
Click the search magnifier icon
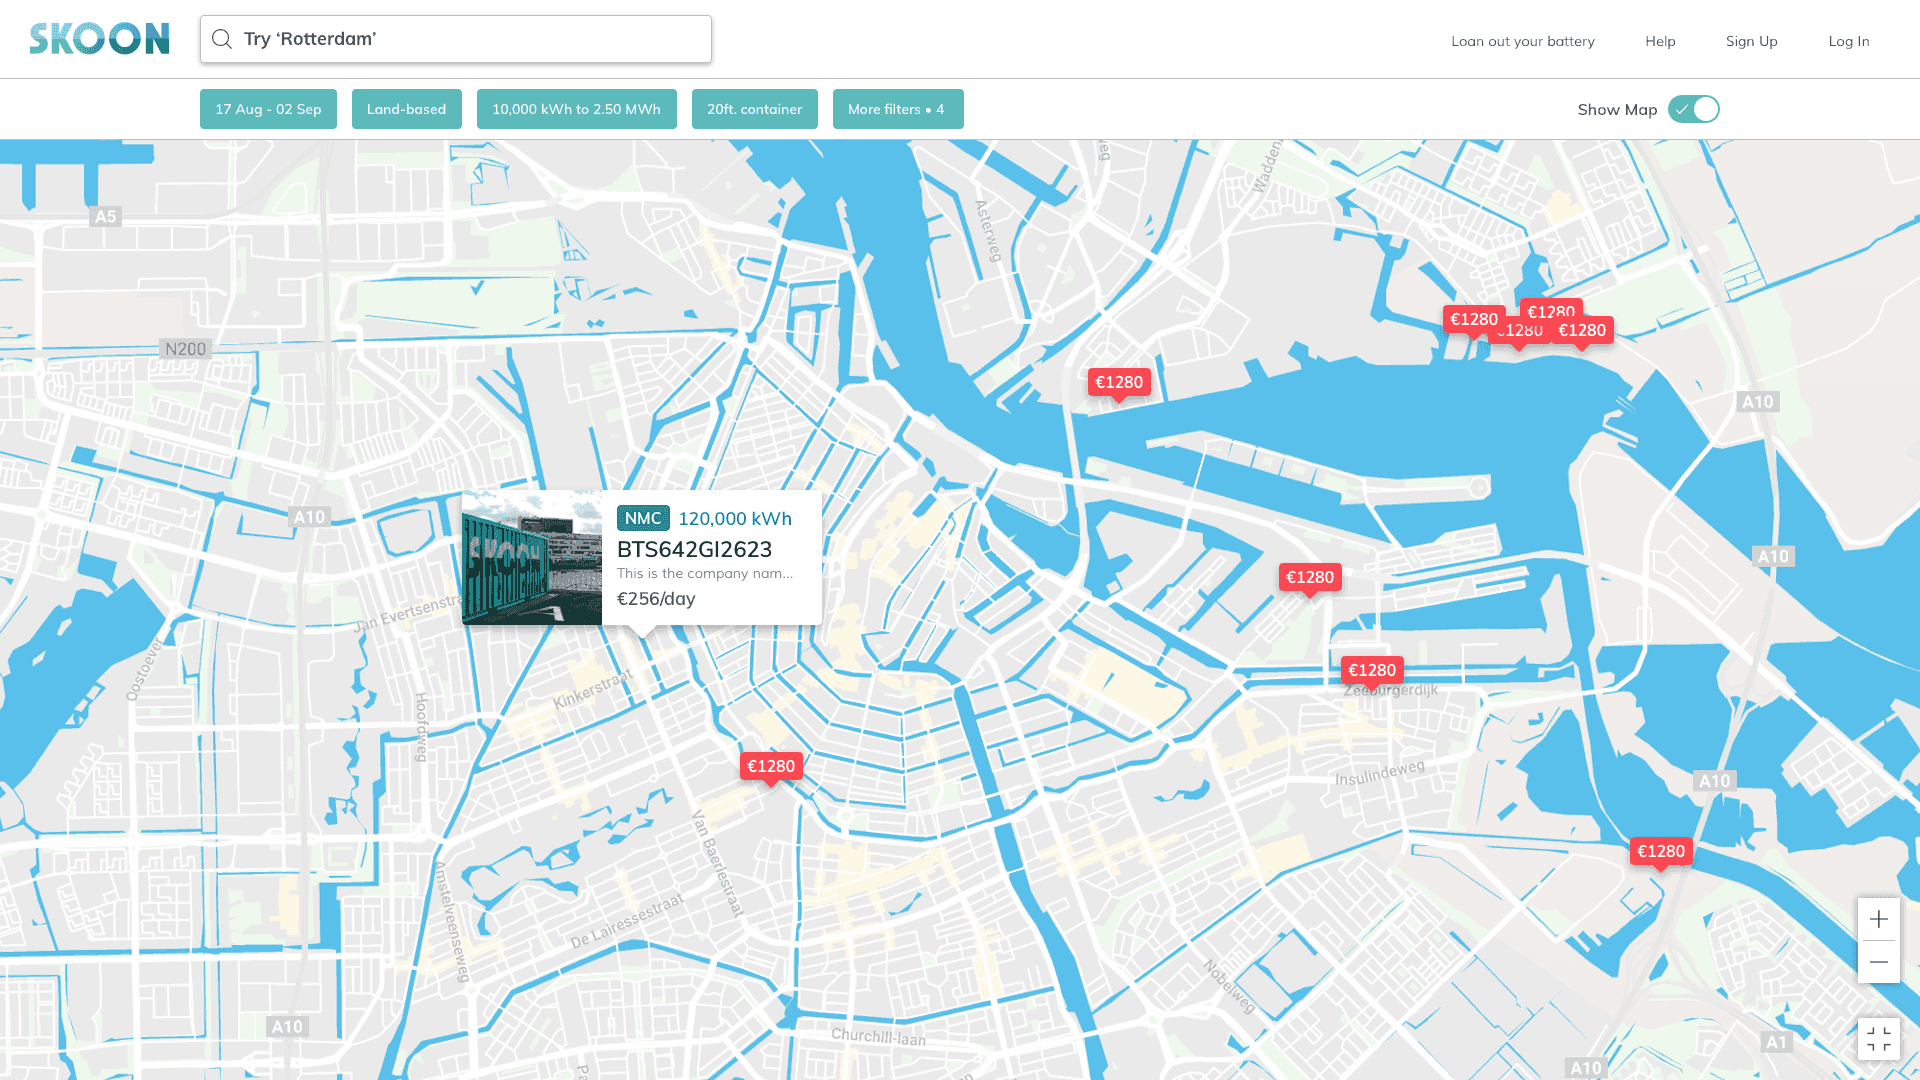222,39
